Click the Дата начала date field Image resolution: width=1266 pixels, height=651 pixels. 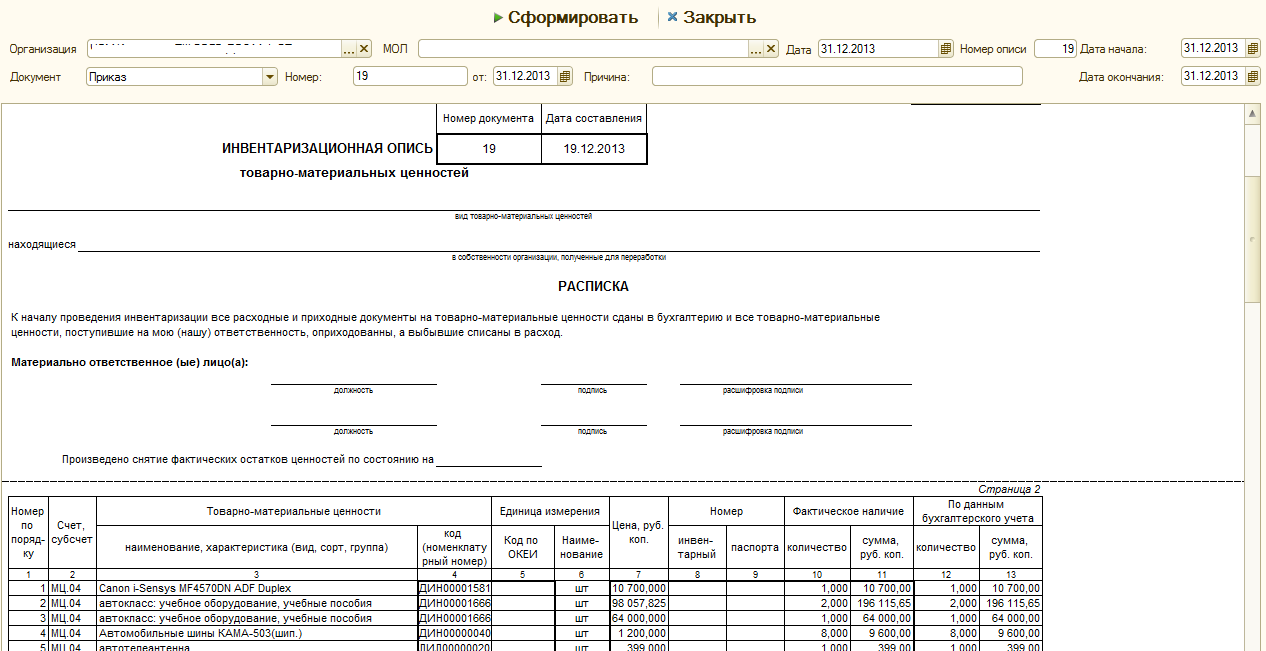click(x=1213, y=48)
